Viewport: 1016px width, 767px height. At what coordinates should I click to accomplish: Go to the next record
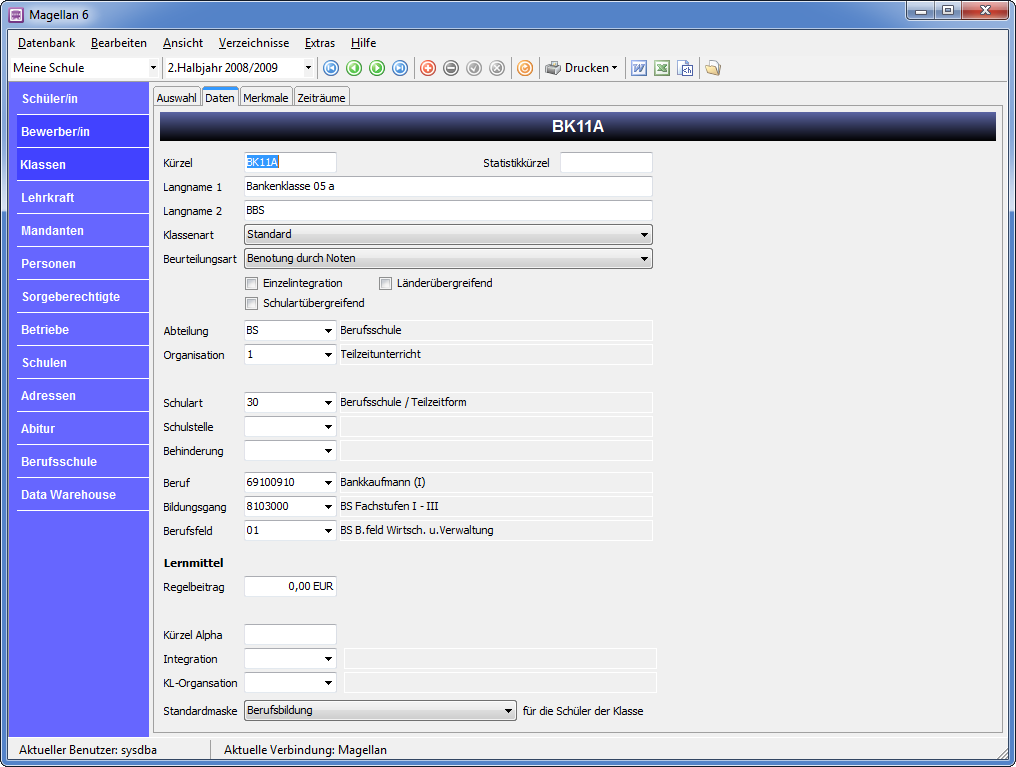pyautogui.click(x=377, y=68)
